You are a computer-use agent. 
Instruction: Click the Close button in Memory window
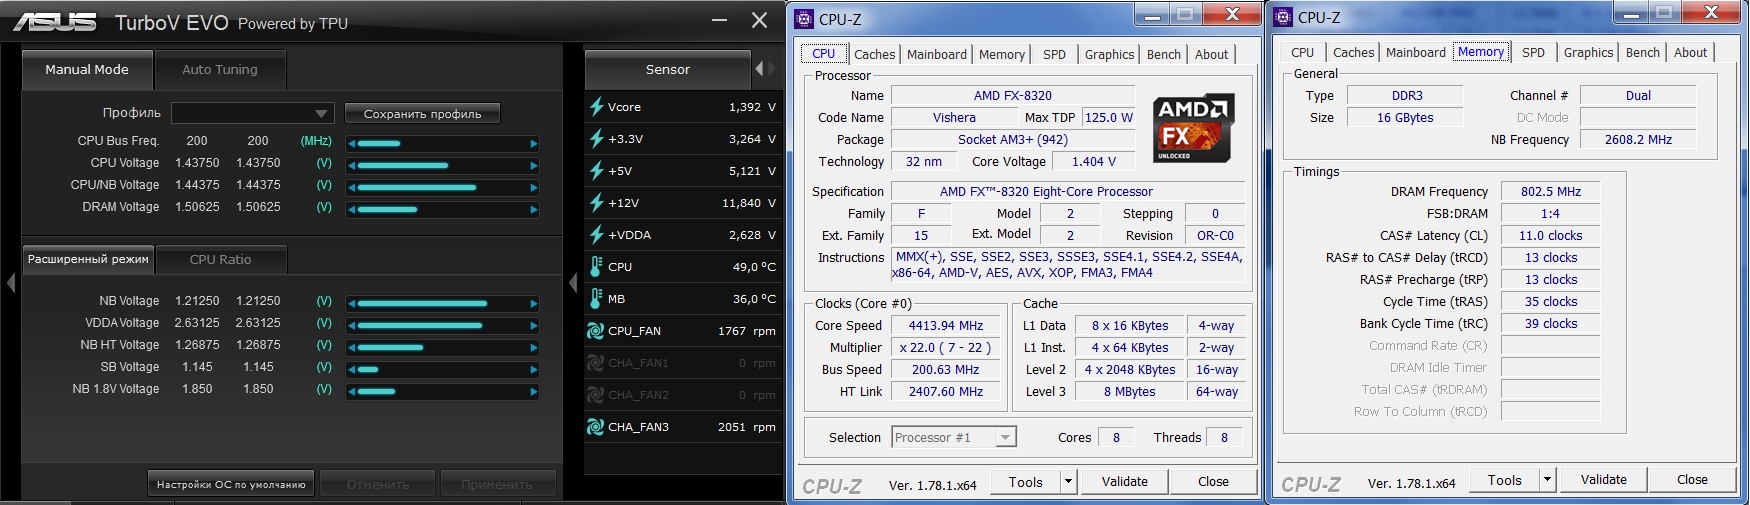1692,480
